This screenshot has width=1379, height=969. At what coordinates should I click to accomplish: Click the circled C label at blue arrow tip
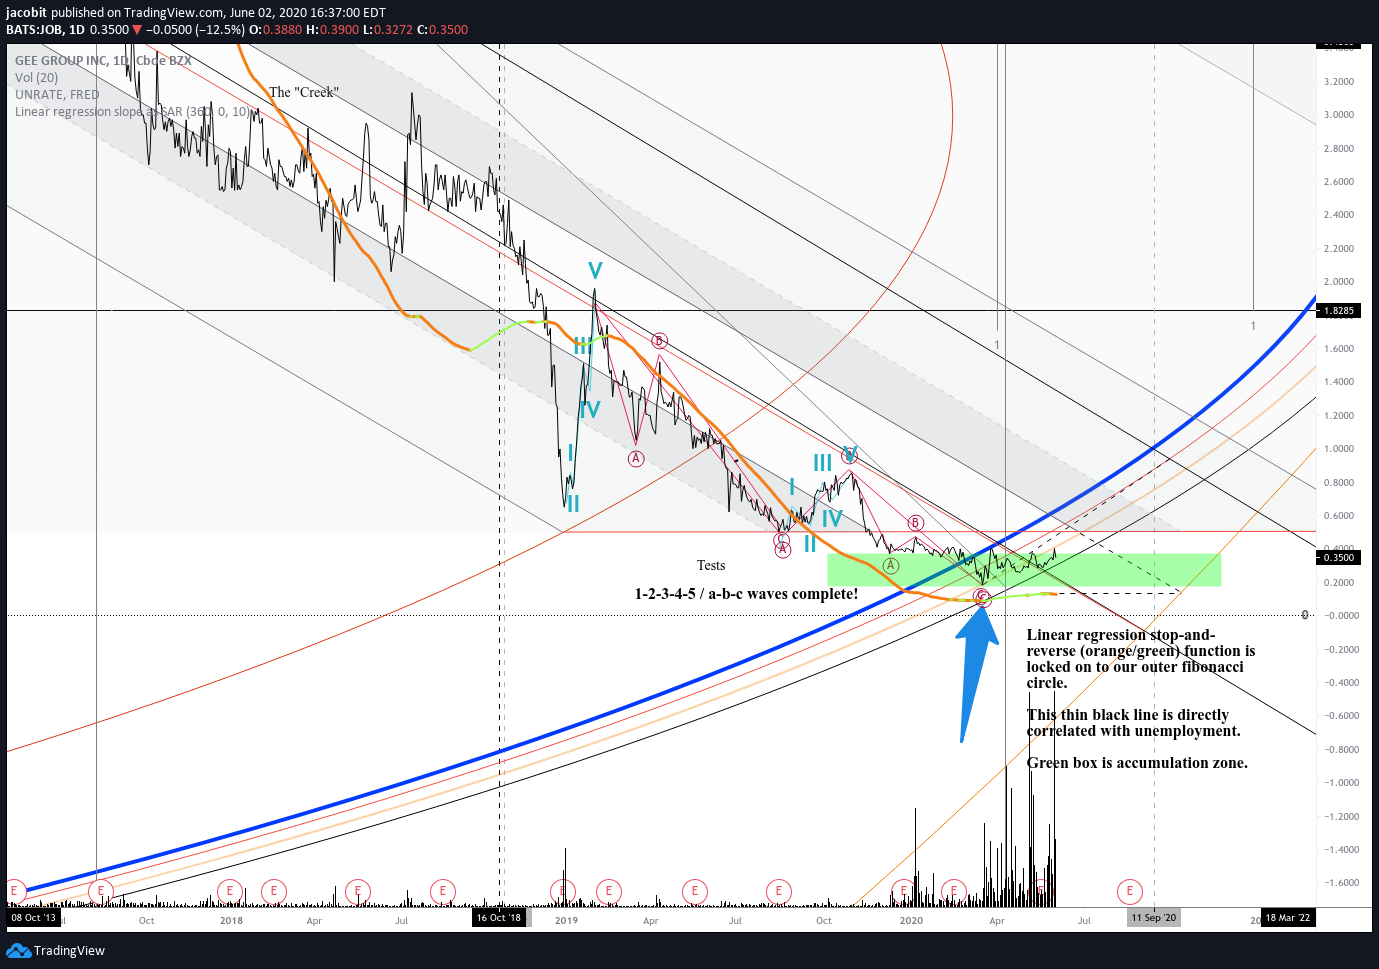click(x=982, y=598)
